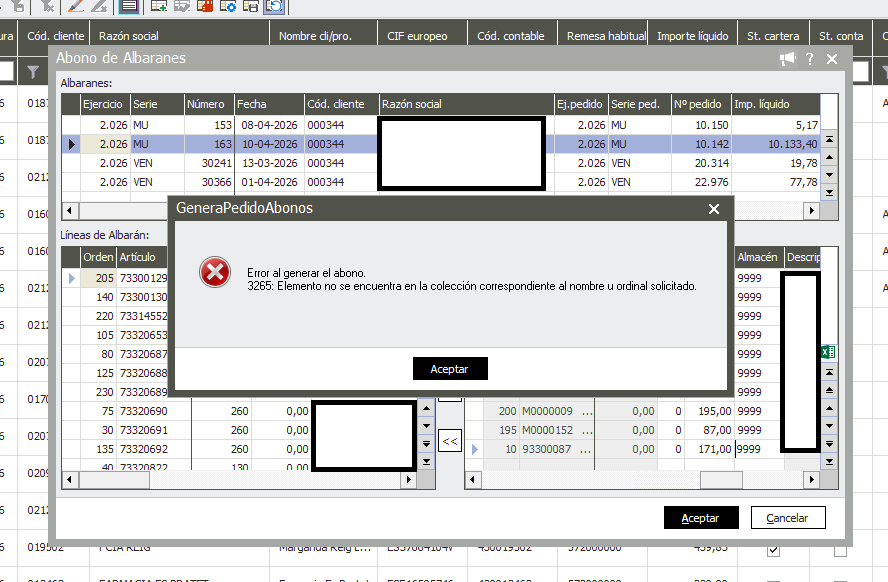This screenshot has width=888, height=582.
Task: Click the megaphone icon in Abono de Albaranes title bar
Action: [x=788, y=59]
